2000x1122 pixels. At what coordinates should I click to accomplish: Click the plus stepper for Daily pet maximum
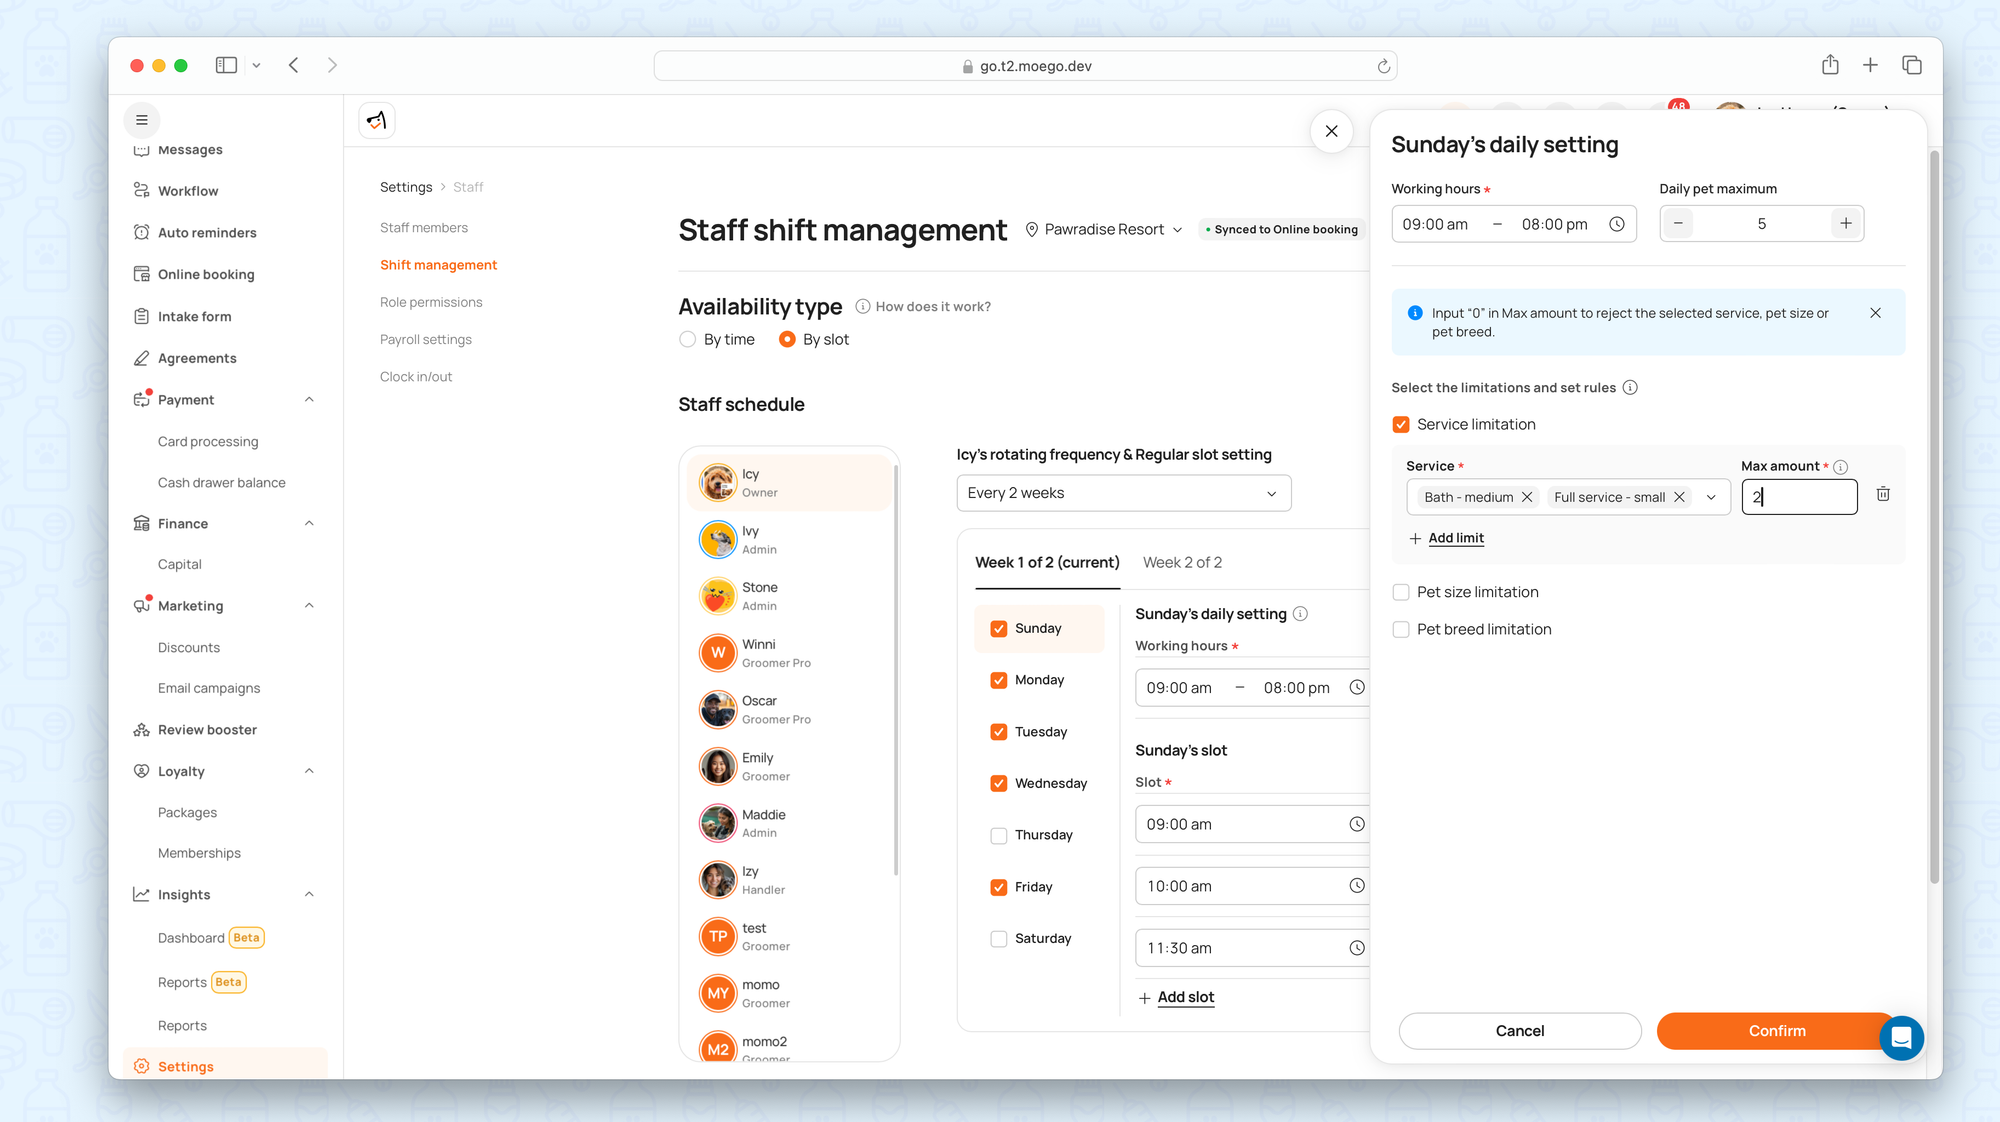(1845, 224)
